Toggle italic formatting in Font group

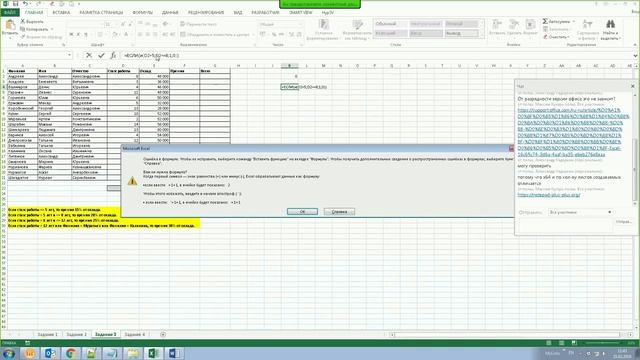[x=78, y=35]
